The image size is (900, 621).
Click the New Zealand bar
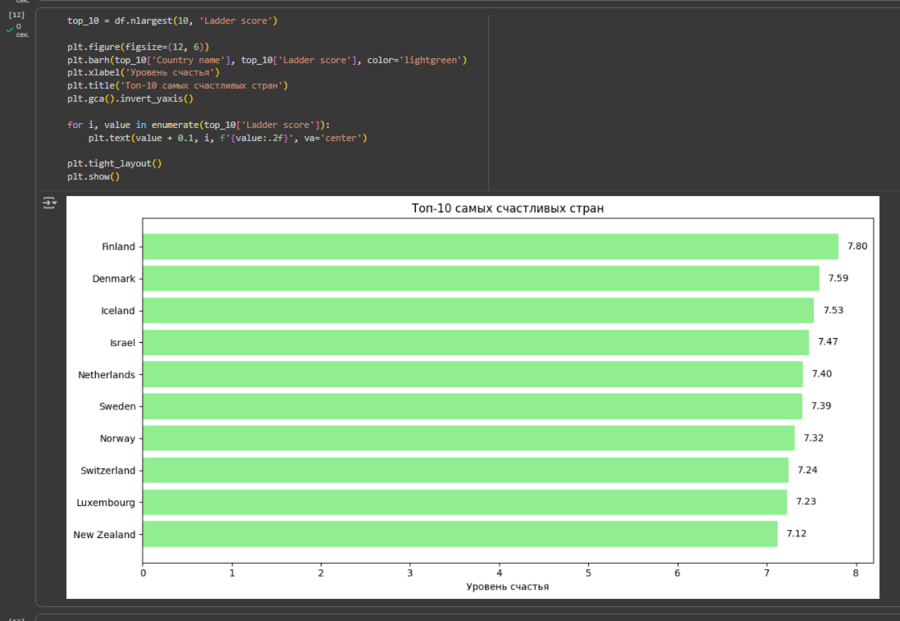(460, 534)
